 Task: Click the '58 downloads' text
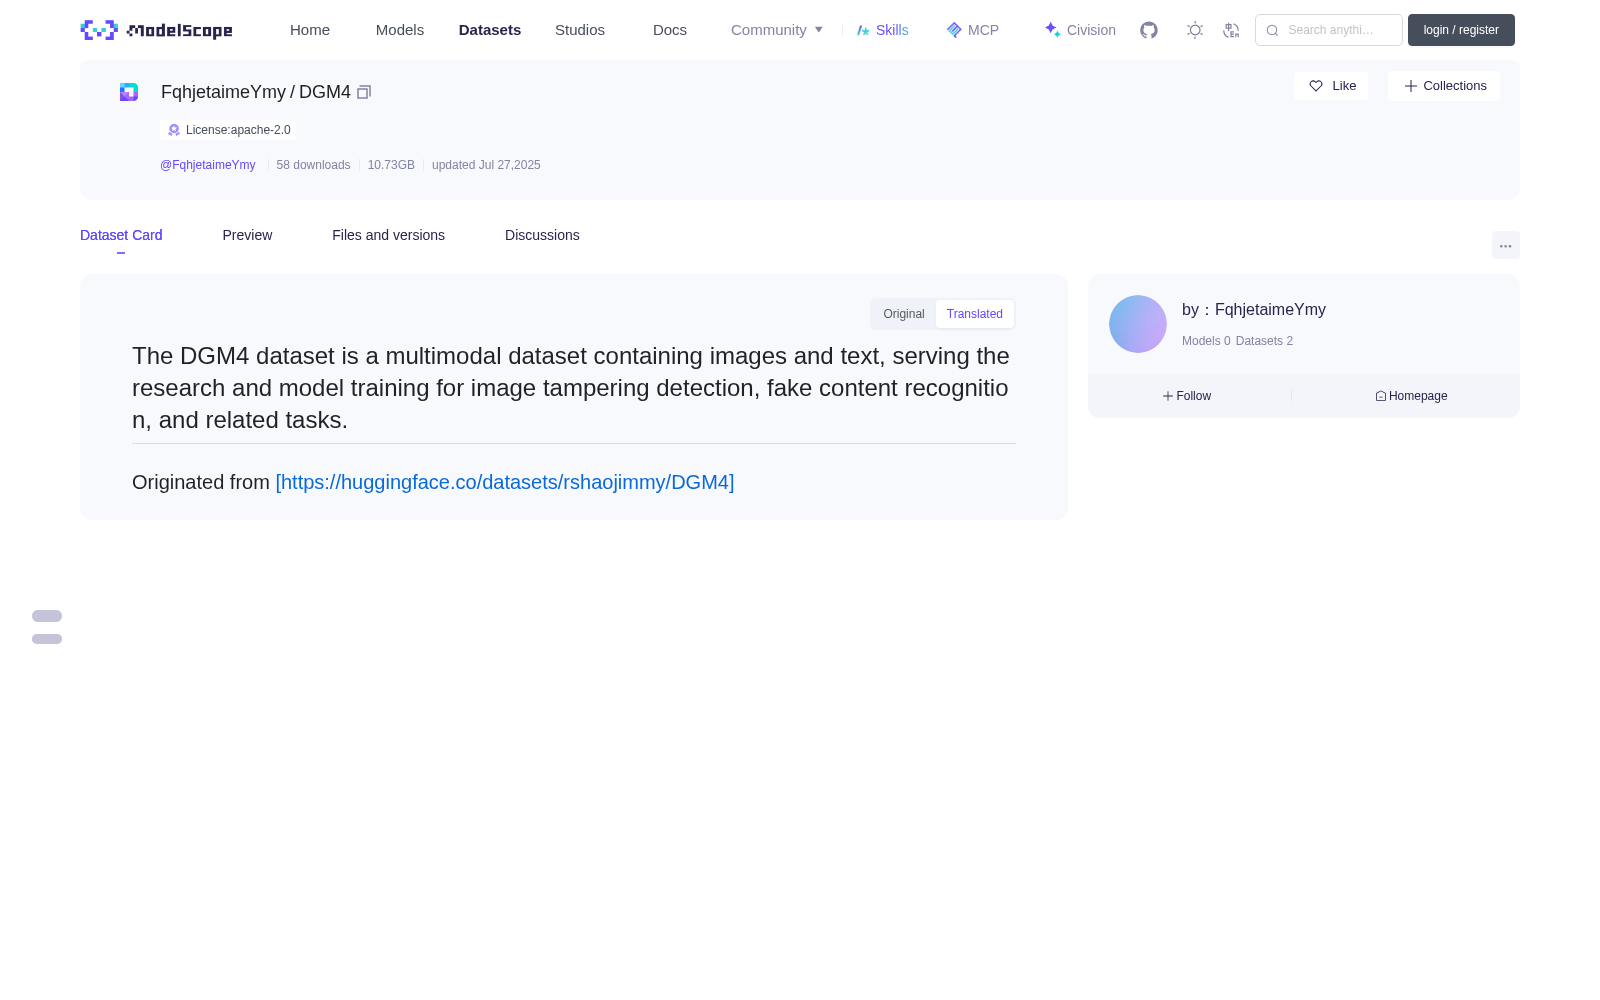(313, 165)
